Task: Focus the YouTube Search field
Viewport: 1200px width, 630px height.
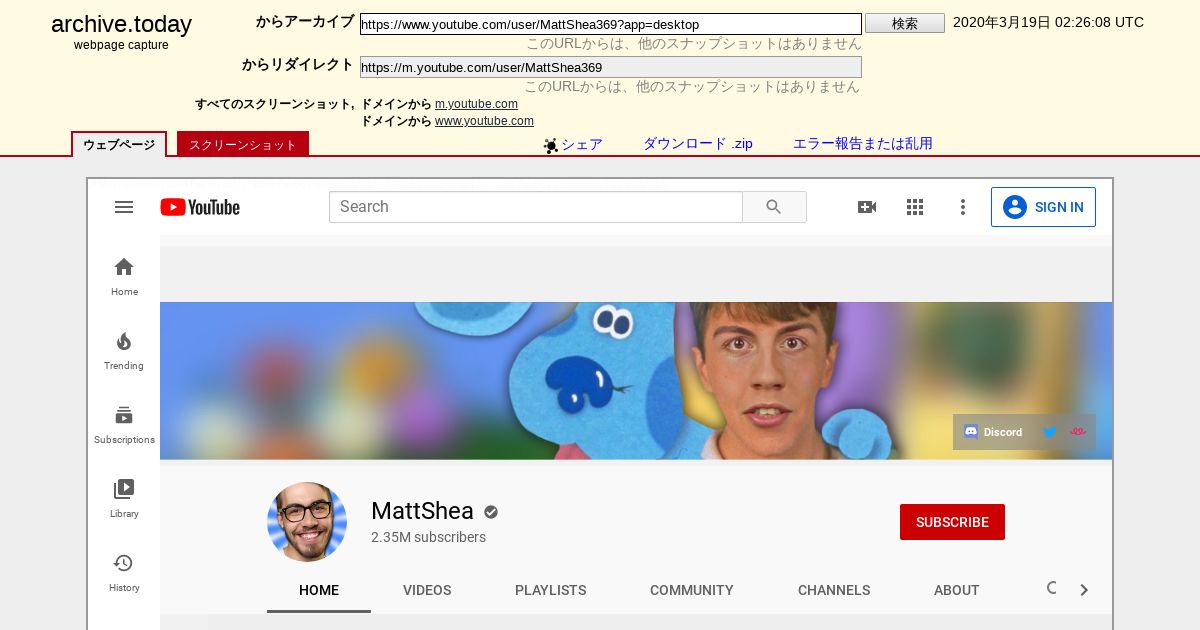Action: tap(536, 207)
